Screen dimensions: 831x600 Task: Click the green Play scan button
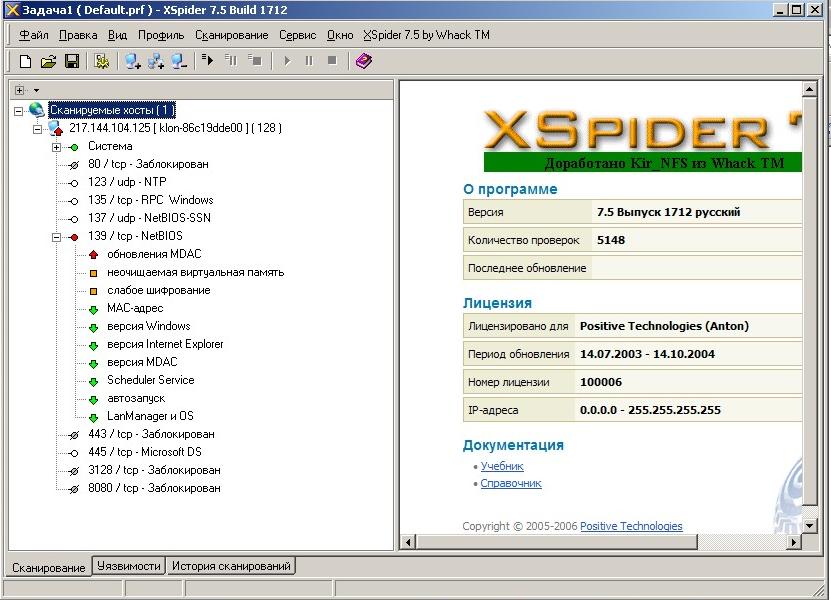[287, 61]
